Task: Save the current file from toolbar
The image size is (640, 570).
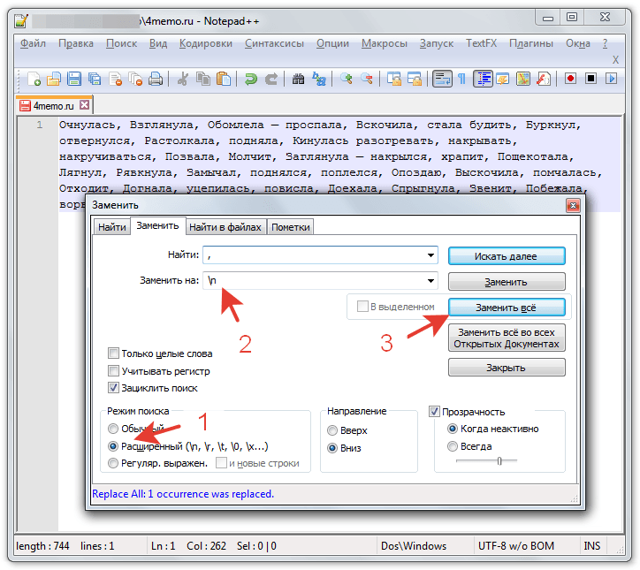Action: 74,78
